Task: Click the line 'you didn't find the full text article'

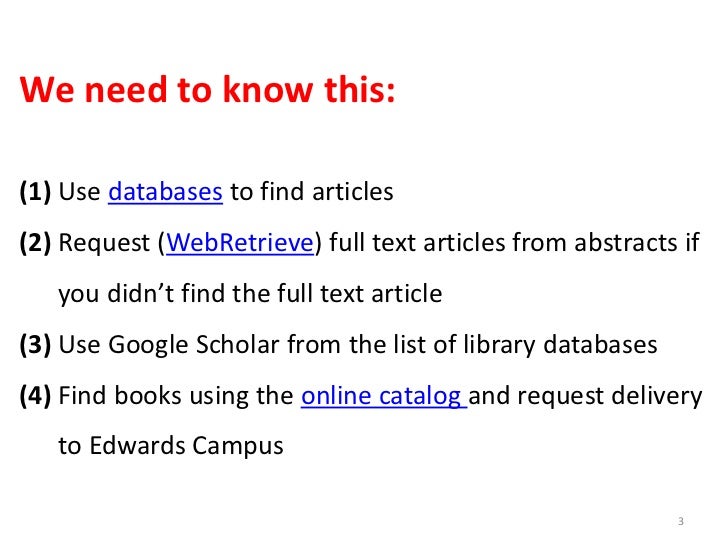Action: 250,294
